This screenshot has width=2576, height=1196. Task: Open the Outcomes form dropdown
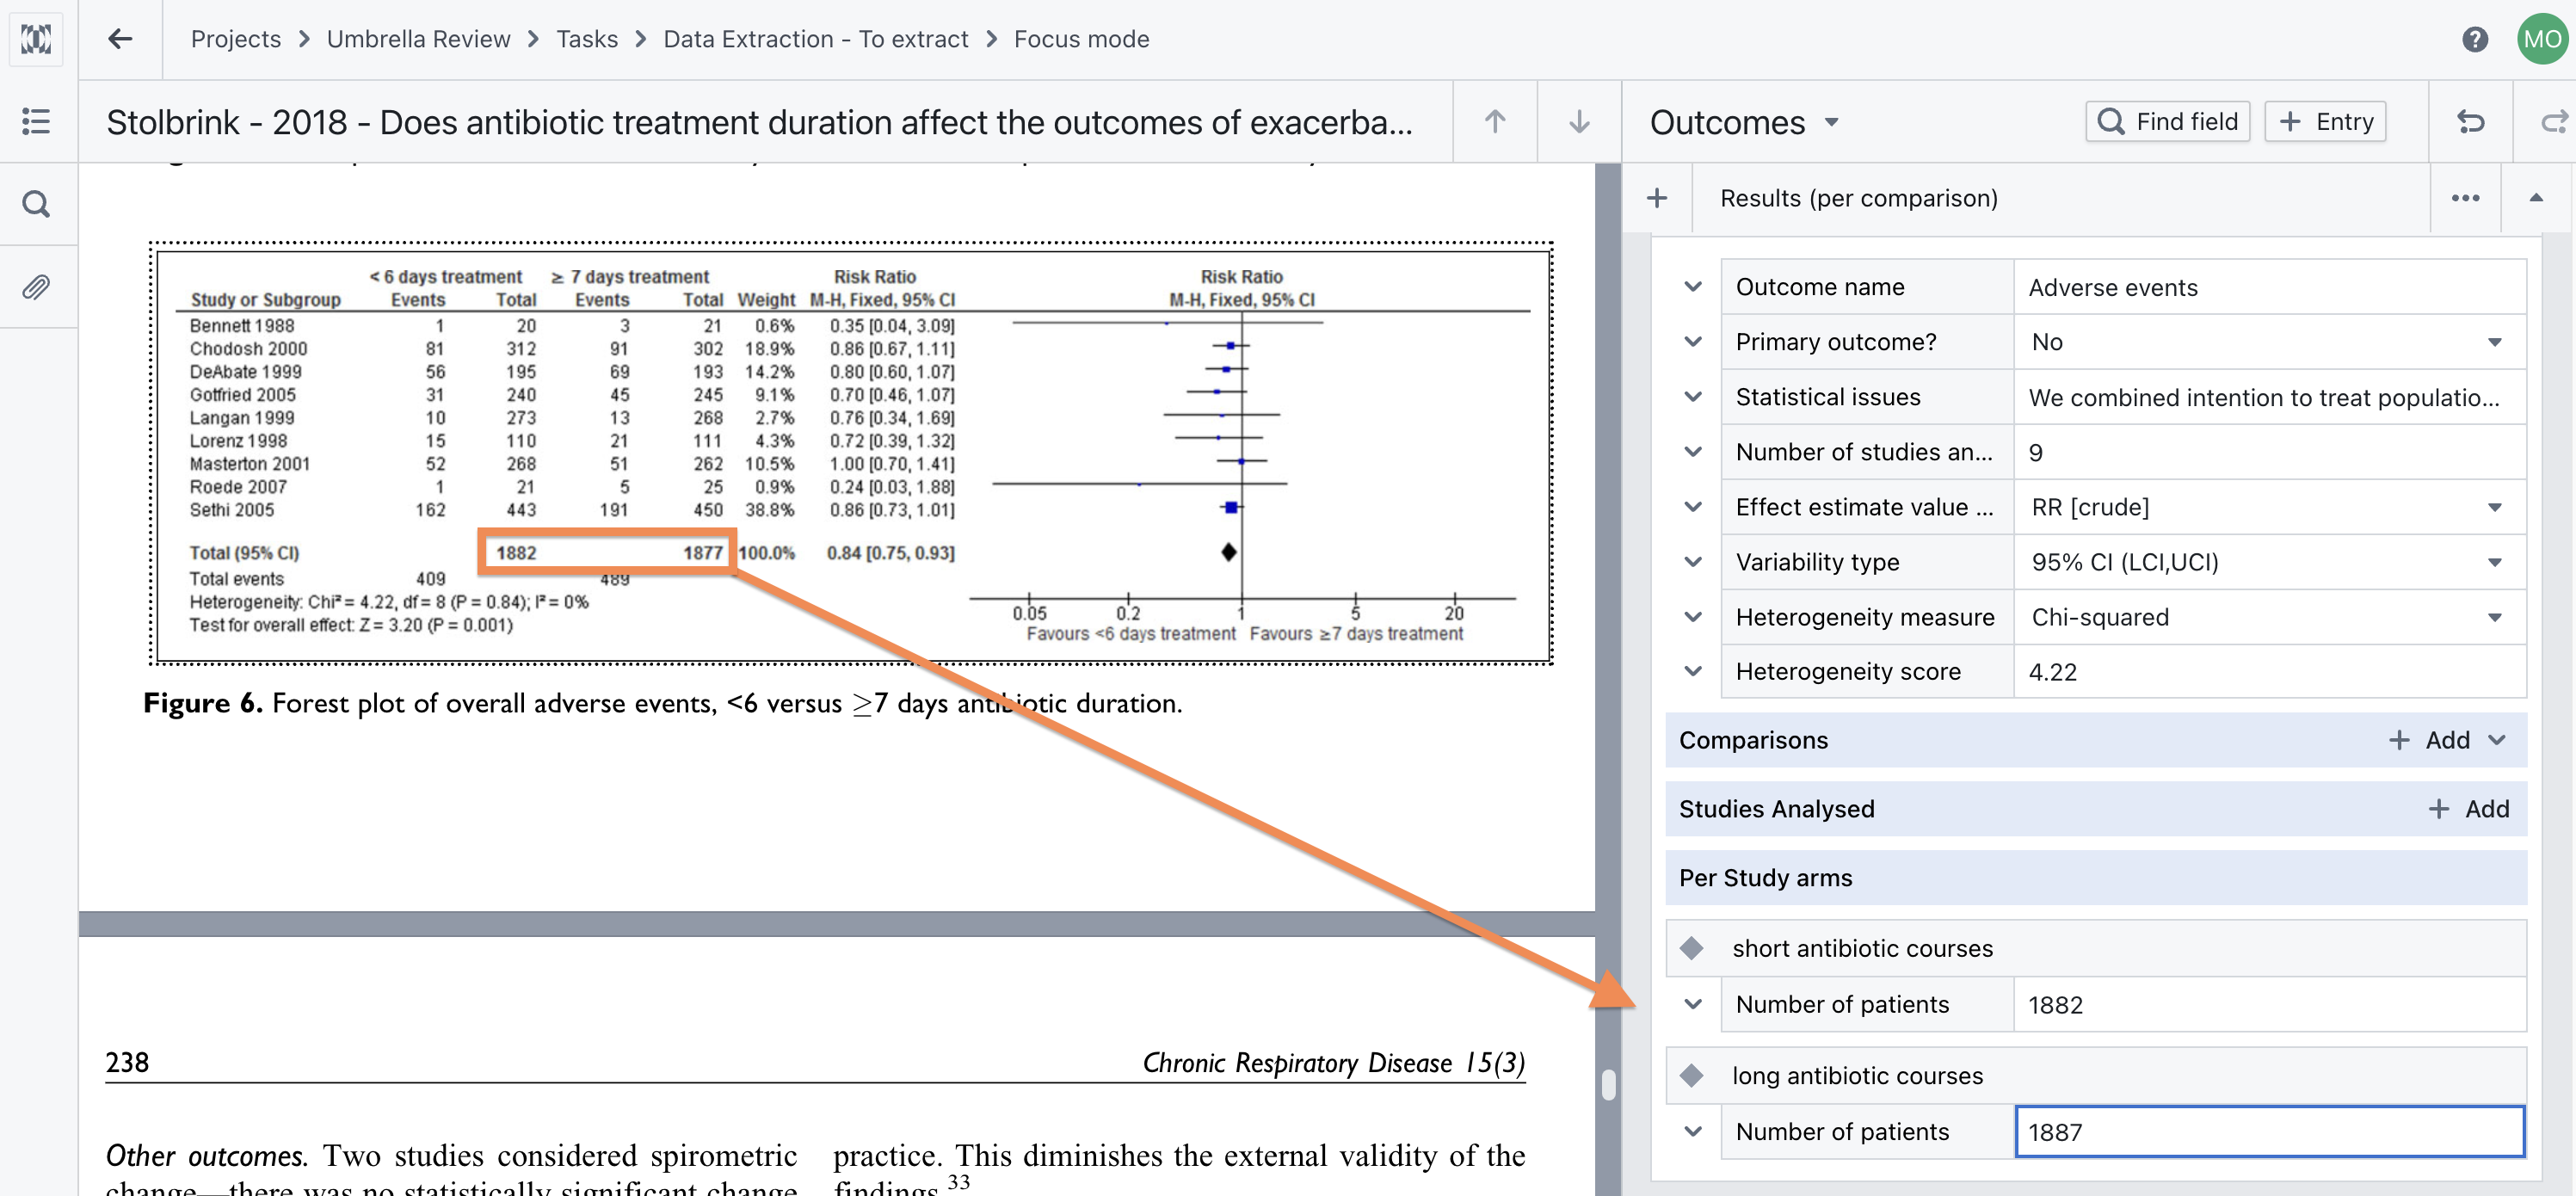pos(1831,122)
